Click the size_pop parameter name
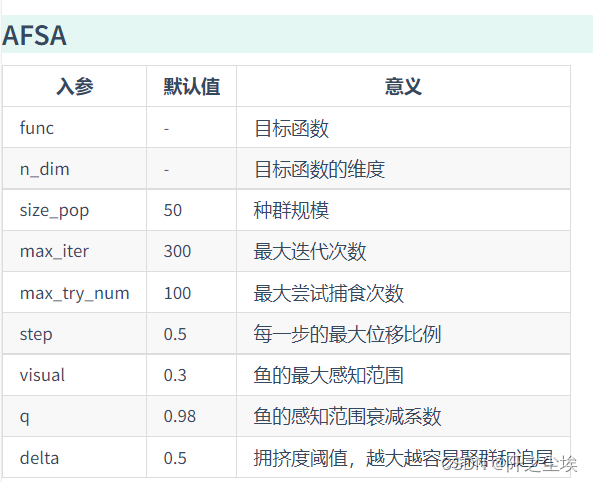 tap(54, 210)
